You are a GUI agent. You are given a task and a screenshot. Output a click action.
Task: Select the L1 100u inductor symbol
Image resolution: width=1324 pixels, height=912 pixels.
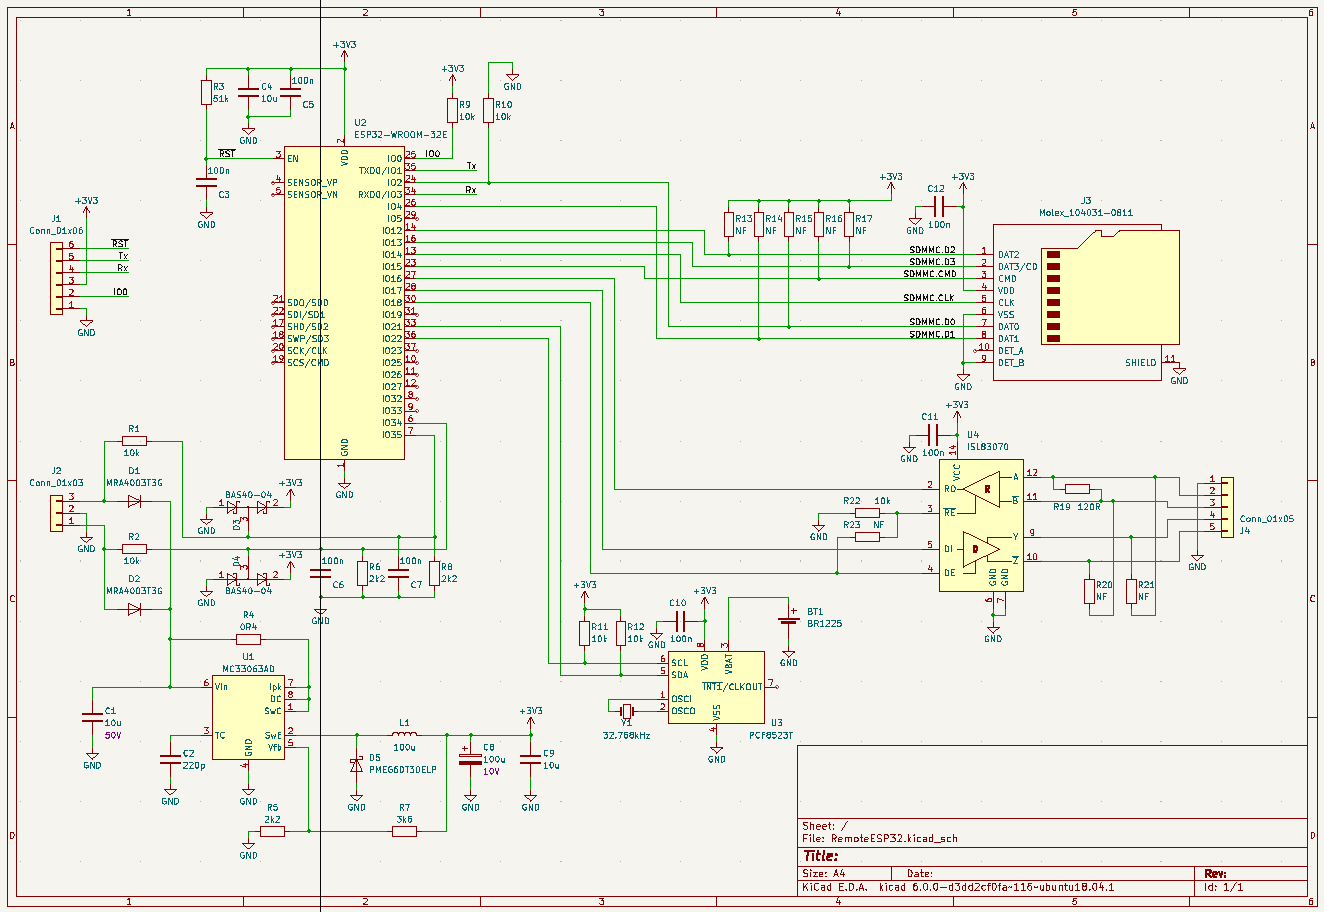pos(404,735)
